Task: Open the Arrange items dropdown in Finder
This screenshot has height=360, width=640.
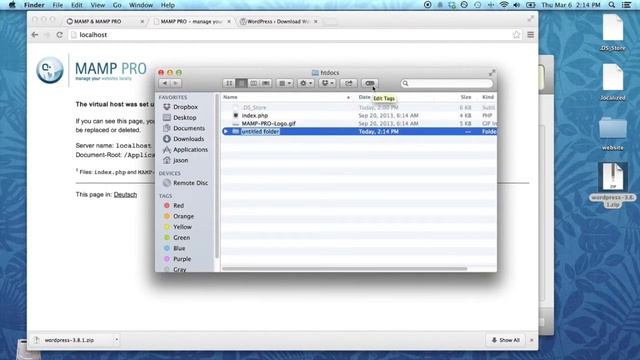Action: point(284,83)
